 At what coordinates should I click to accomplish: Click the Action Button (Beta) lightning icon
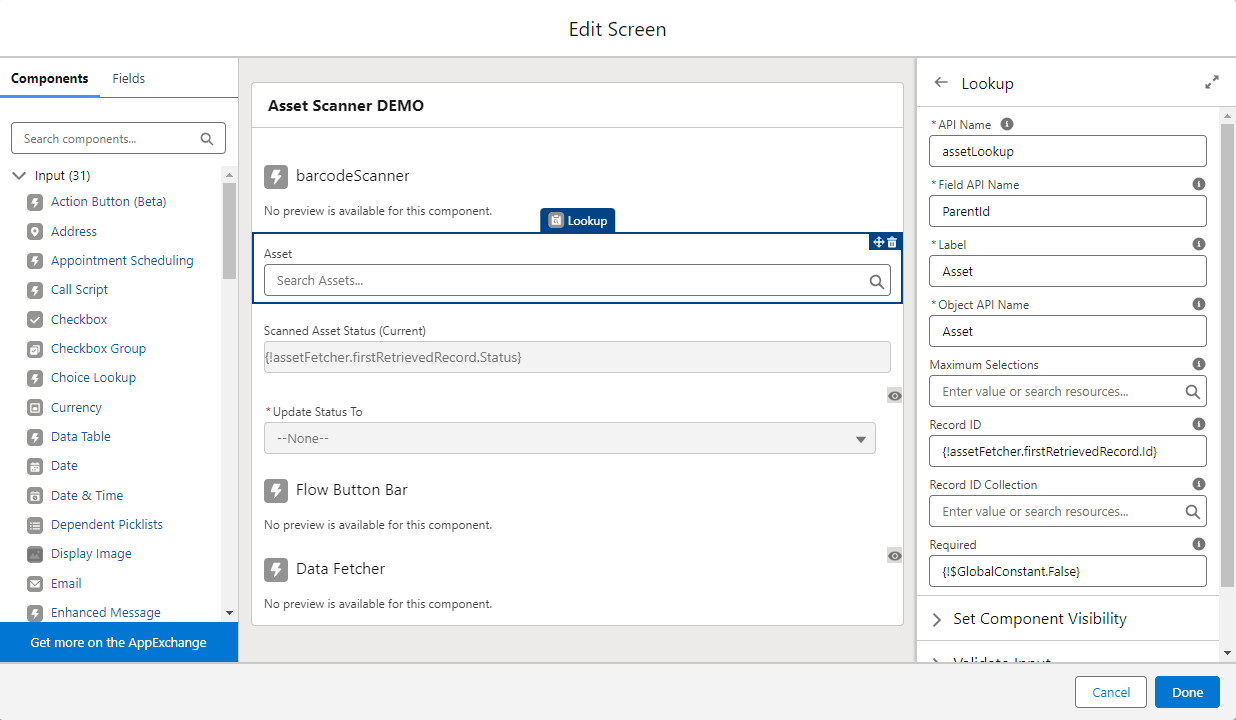[34, 202]
